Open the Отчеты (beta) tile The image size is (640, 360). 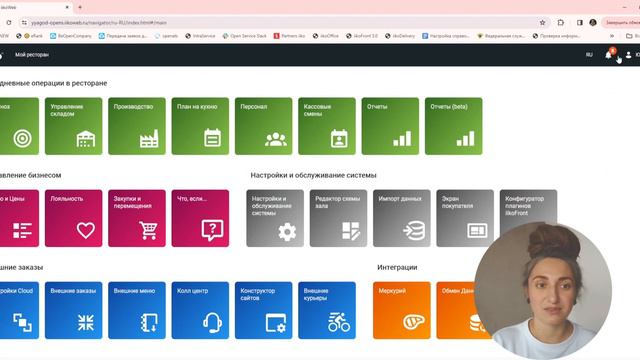coord(453,126)
